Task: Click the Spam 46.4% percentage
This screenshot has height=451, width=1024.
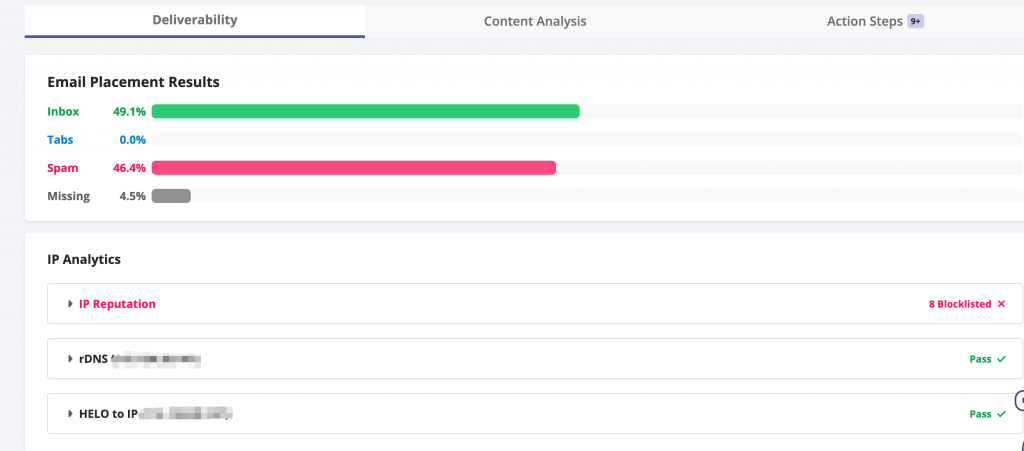Action: [129, 168]
